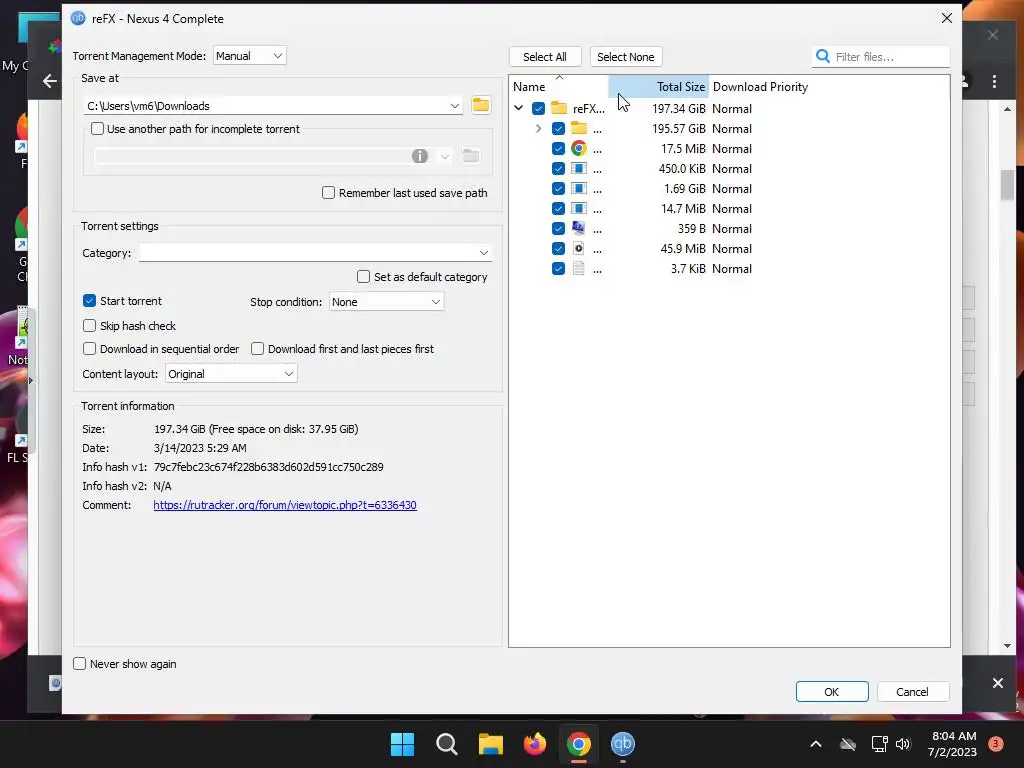This screenshot has width=1024, height=768.
Task: Click the folder icon in 195.57 GiB row
Action: tap(579, 128)
